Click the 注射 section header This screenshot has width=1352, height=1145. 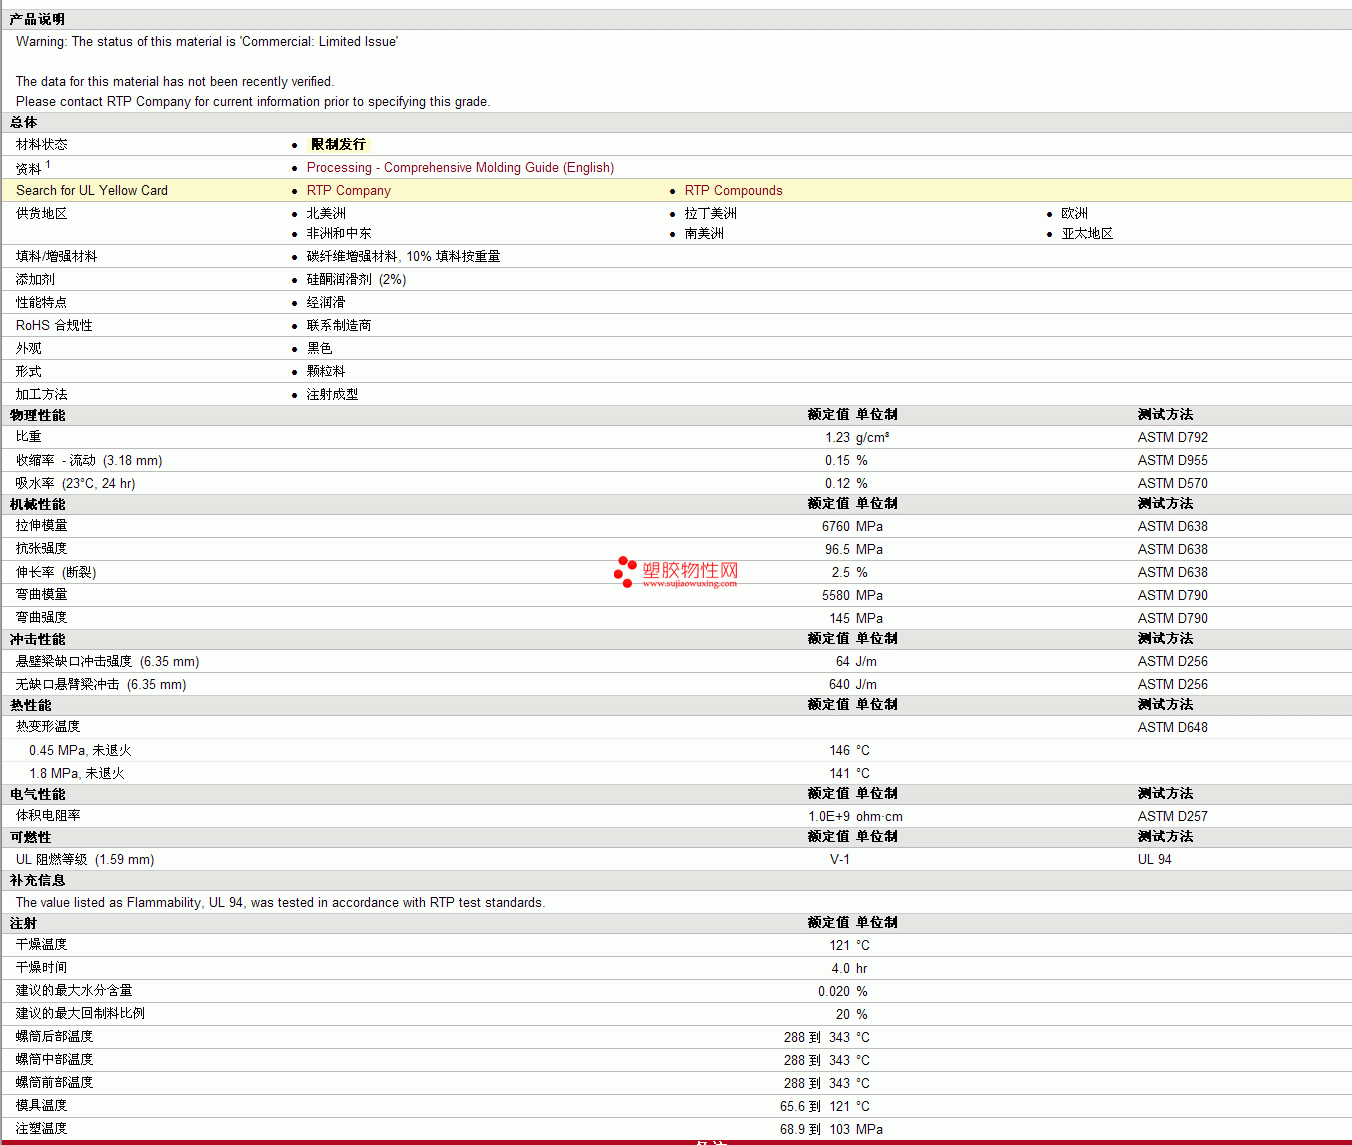(23, 923)
